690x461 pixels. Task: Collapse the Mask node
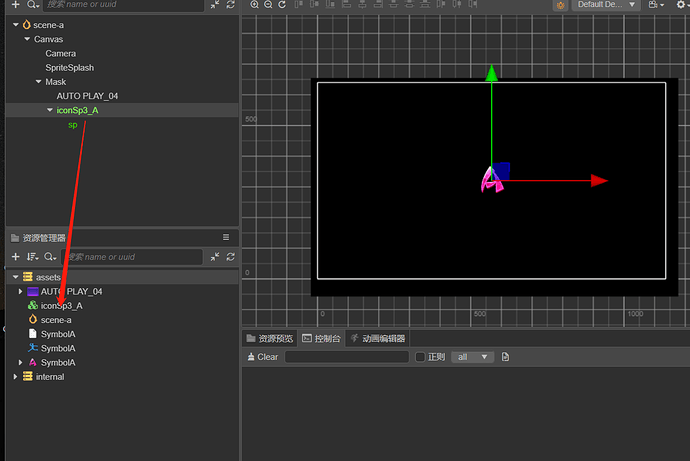click(39, 82)
